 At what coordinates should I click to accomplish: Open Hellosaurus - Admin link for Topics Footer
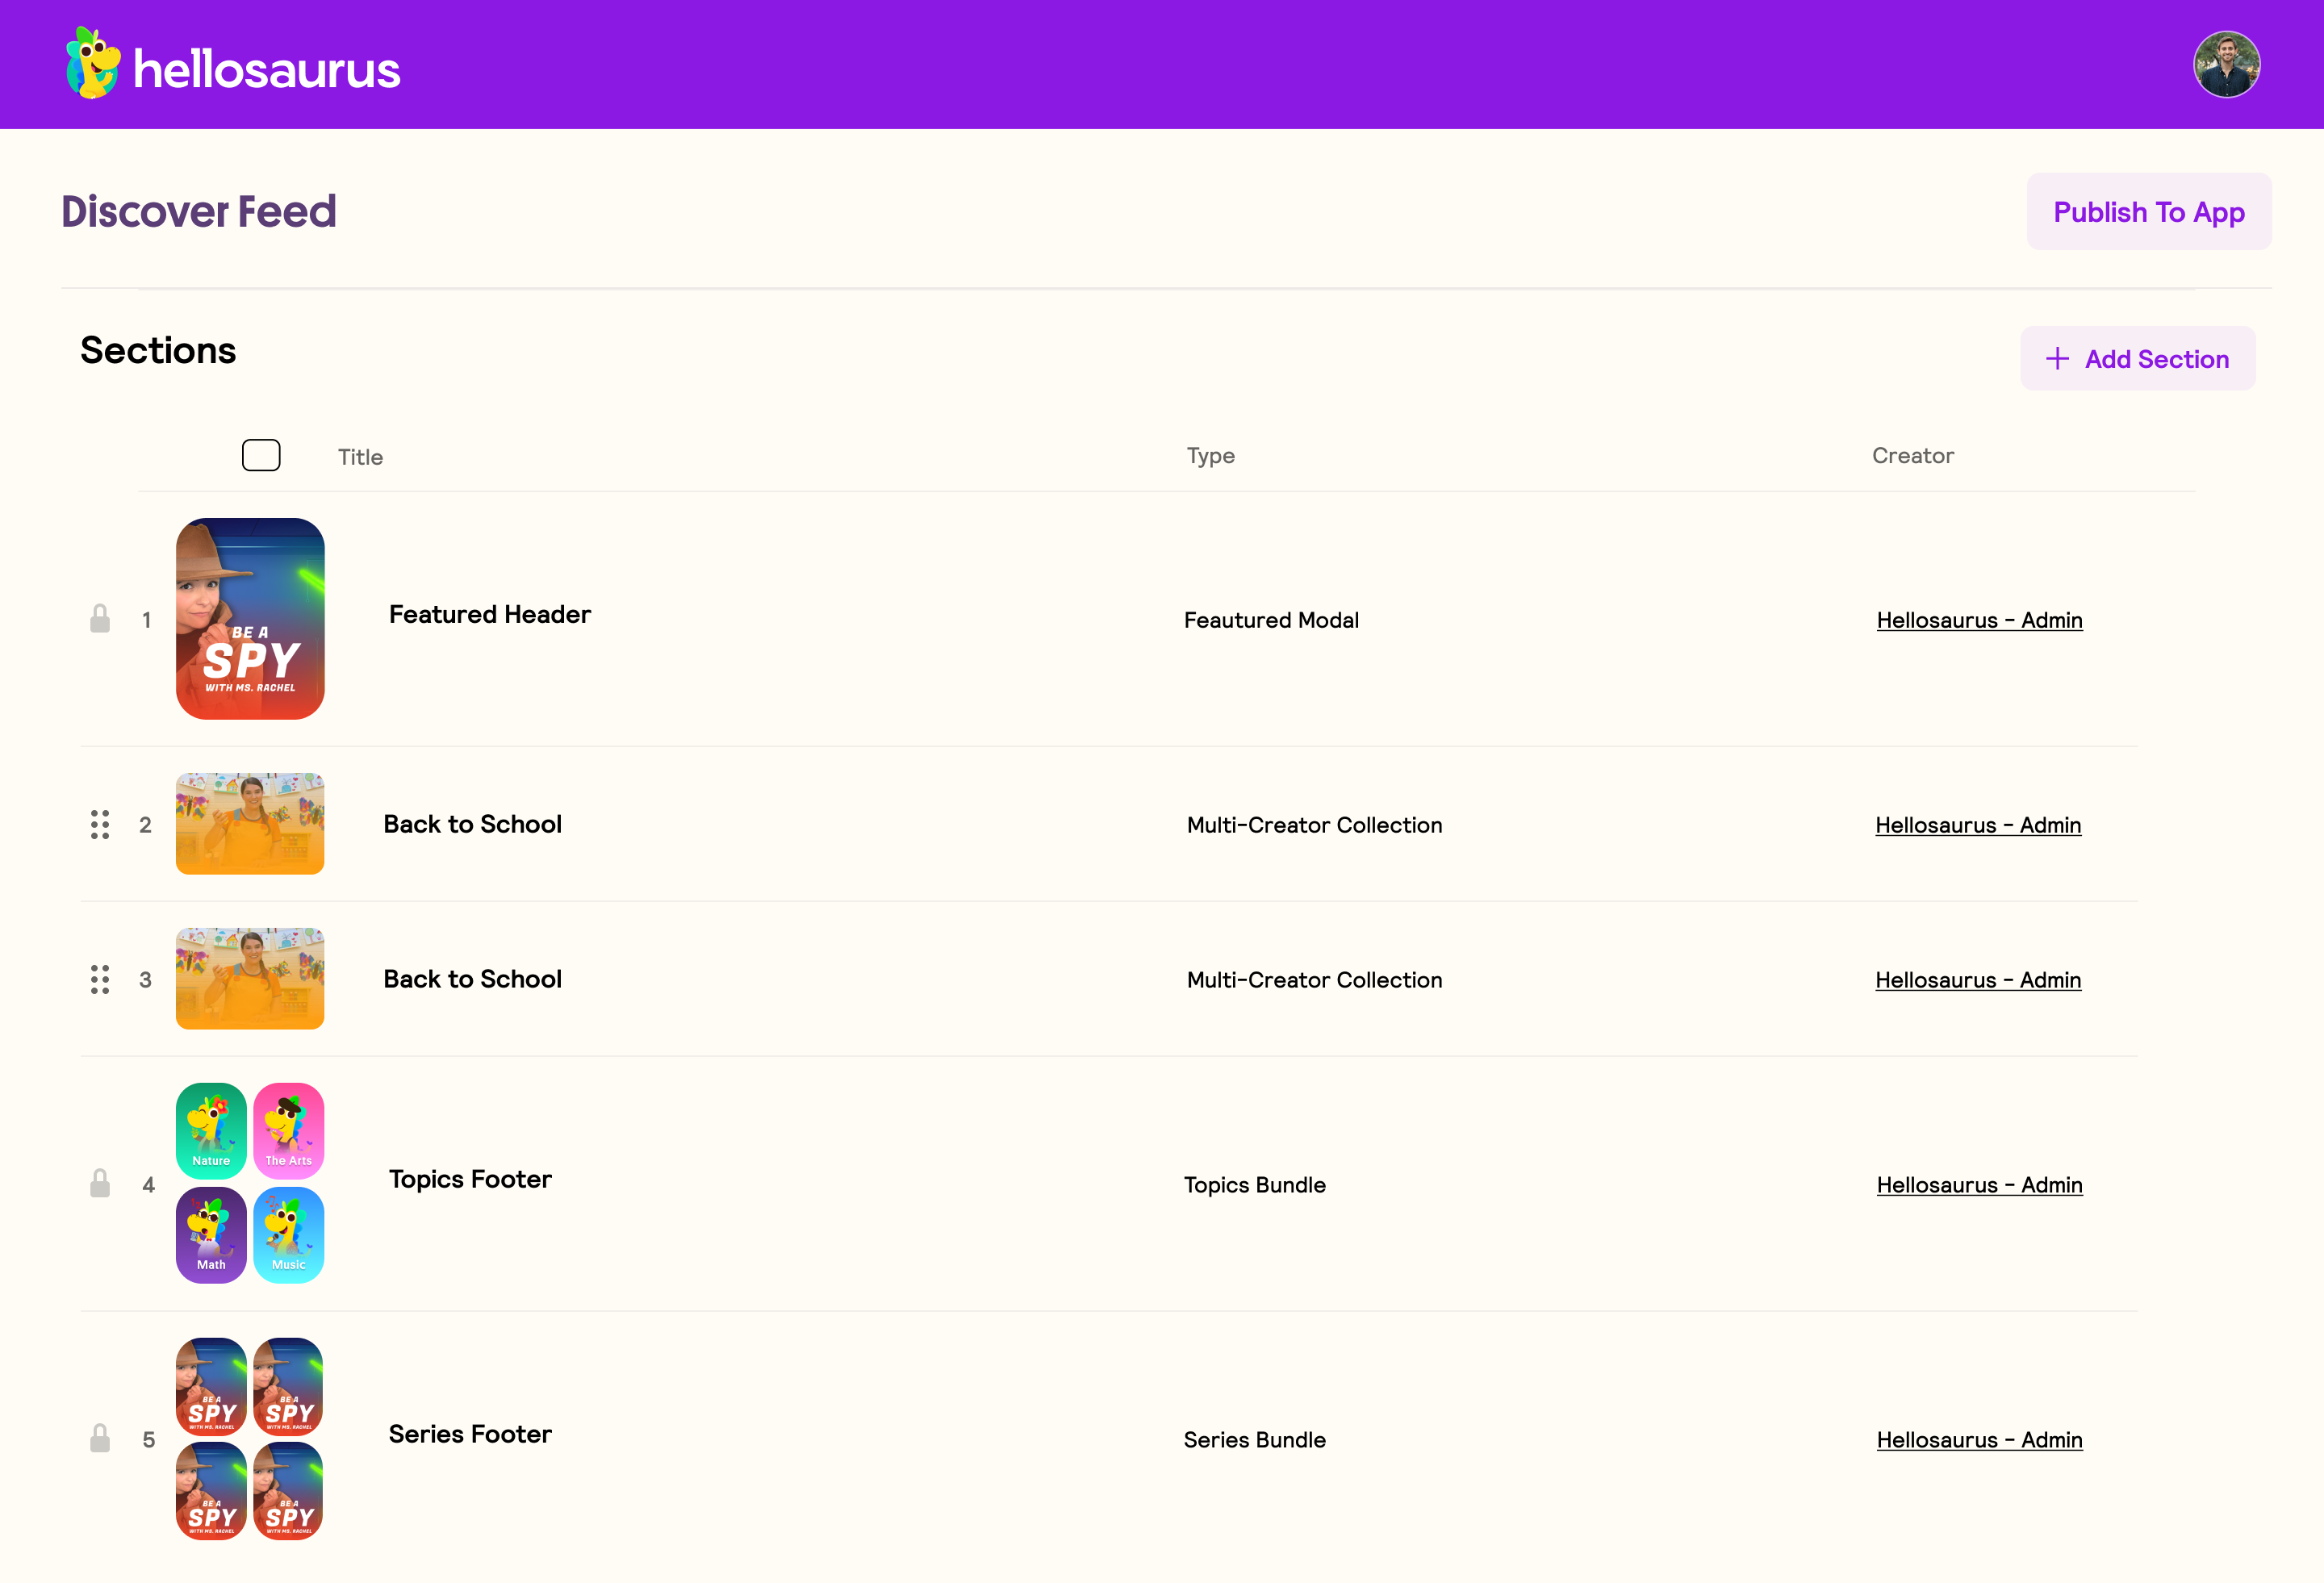(x=1979, y=1185)
